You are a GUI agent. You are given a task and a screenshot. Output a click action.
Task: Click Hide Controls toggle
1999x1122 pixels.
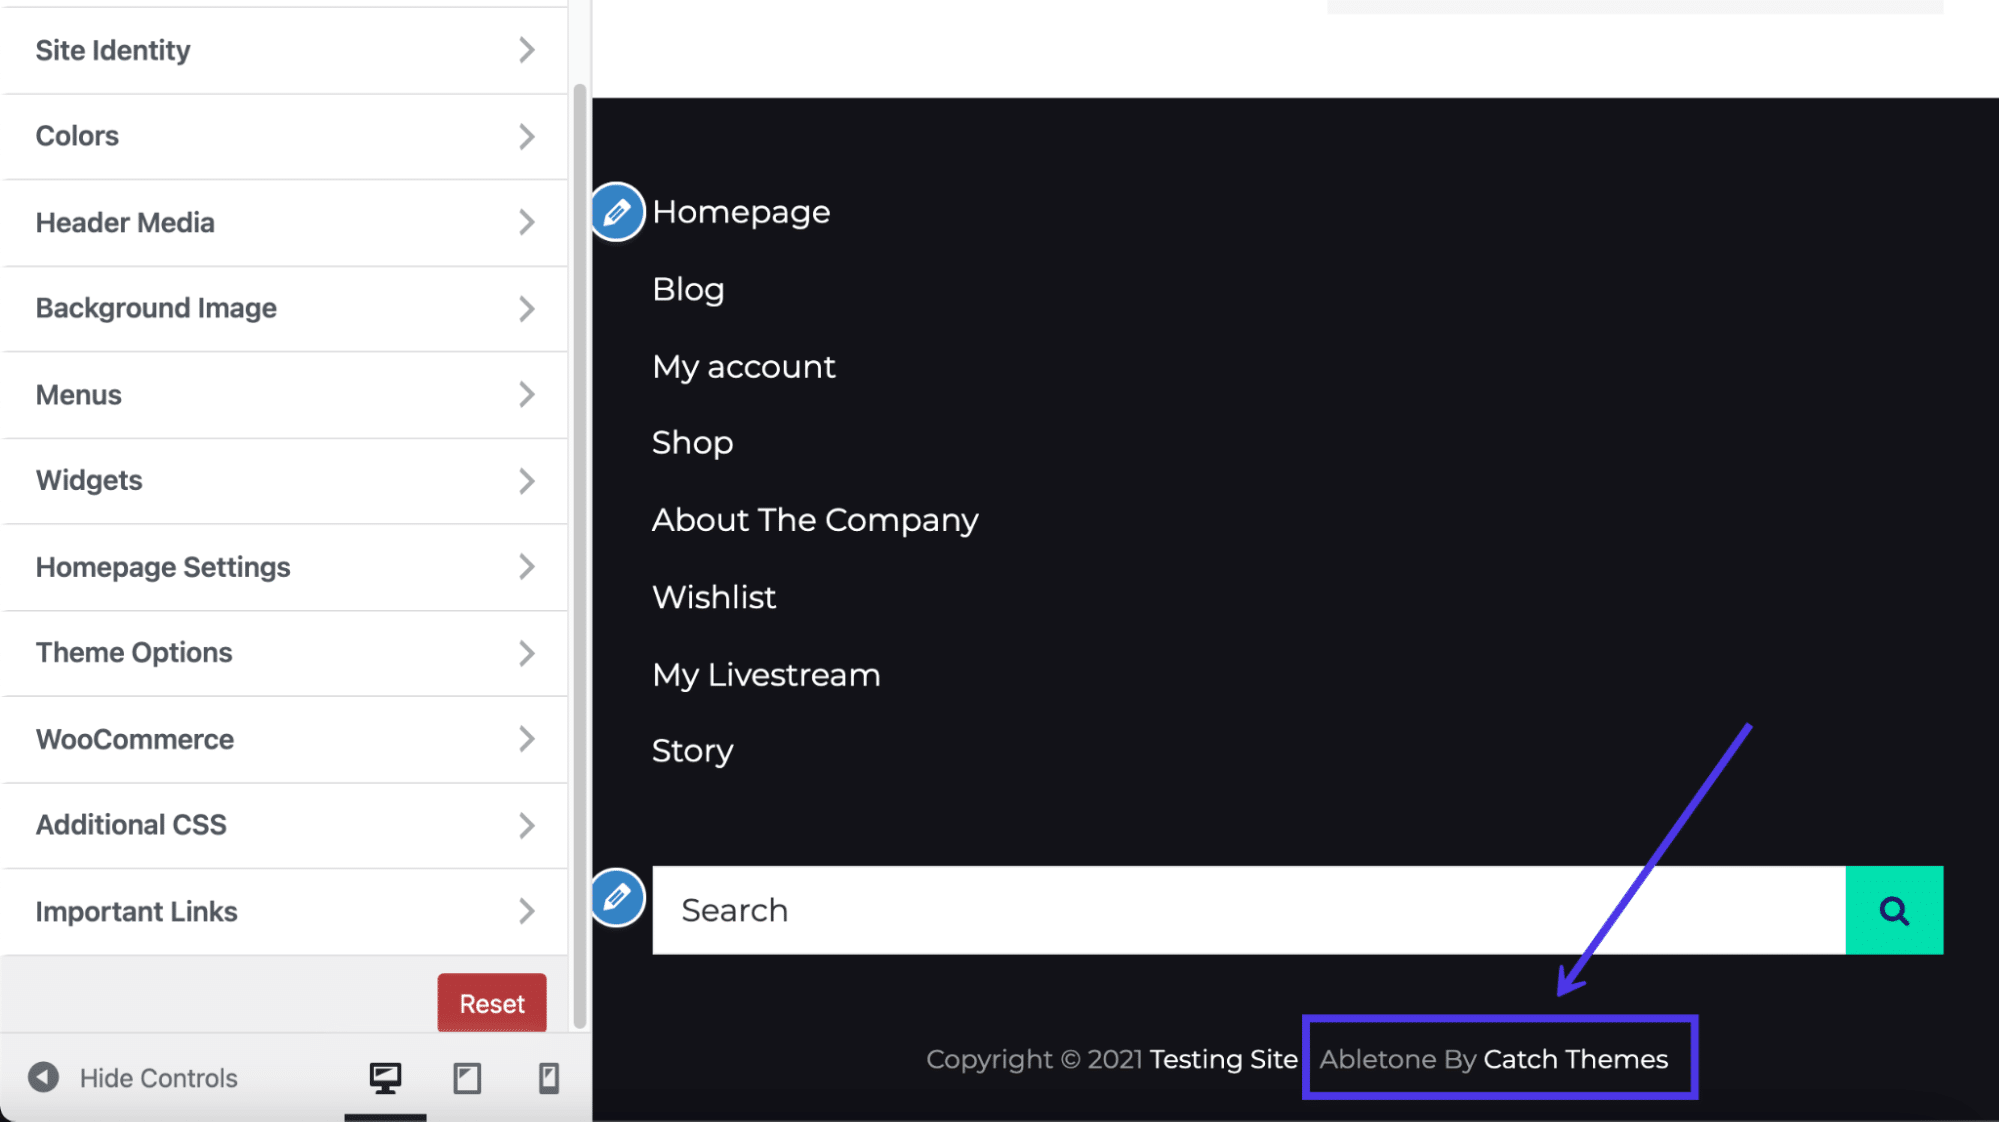pos(135,1078)
